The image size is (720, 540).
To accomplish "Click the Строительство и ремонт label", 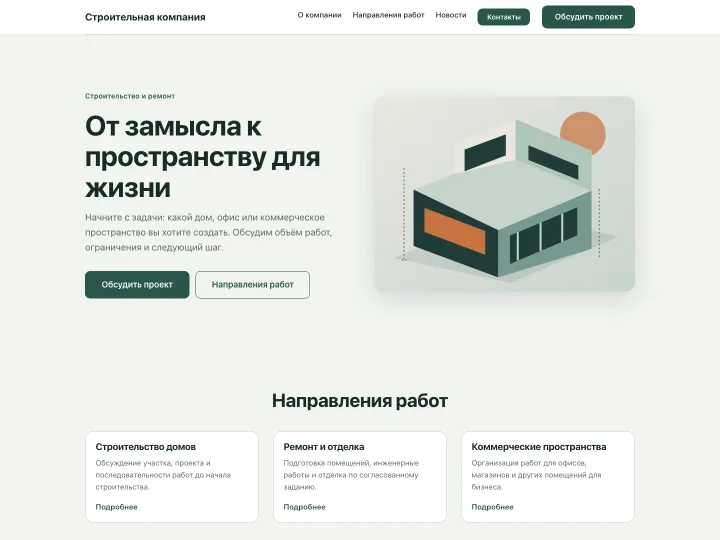I will [x=130, y=96].
